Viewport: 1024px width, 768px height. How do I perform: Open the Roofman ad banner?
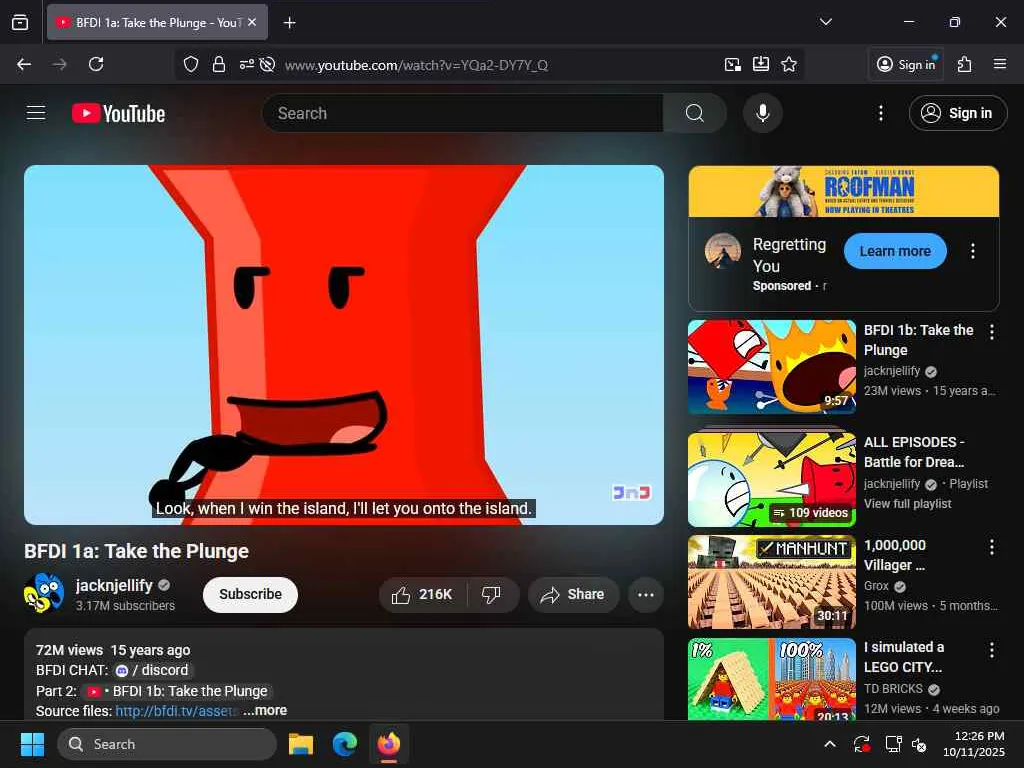[x=843, y=191]
